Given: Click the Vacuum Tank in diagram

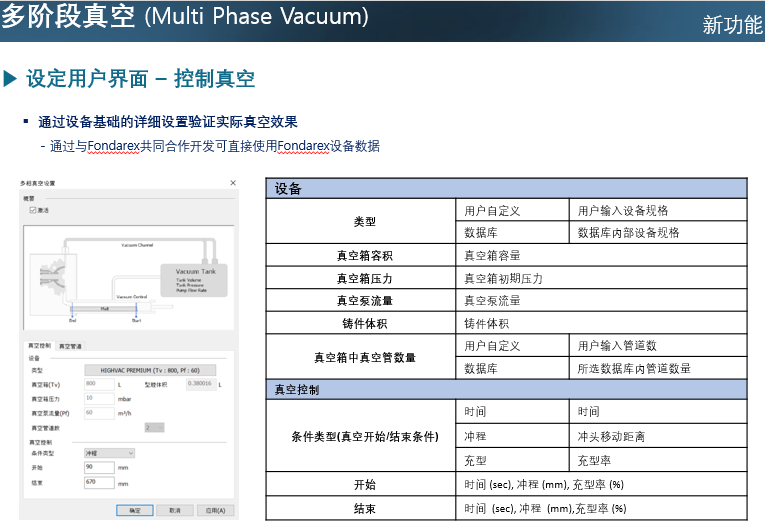Looking at the screenshot, I should [x=194, y=276].
